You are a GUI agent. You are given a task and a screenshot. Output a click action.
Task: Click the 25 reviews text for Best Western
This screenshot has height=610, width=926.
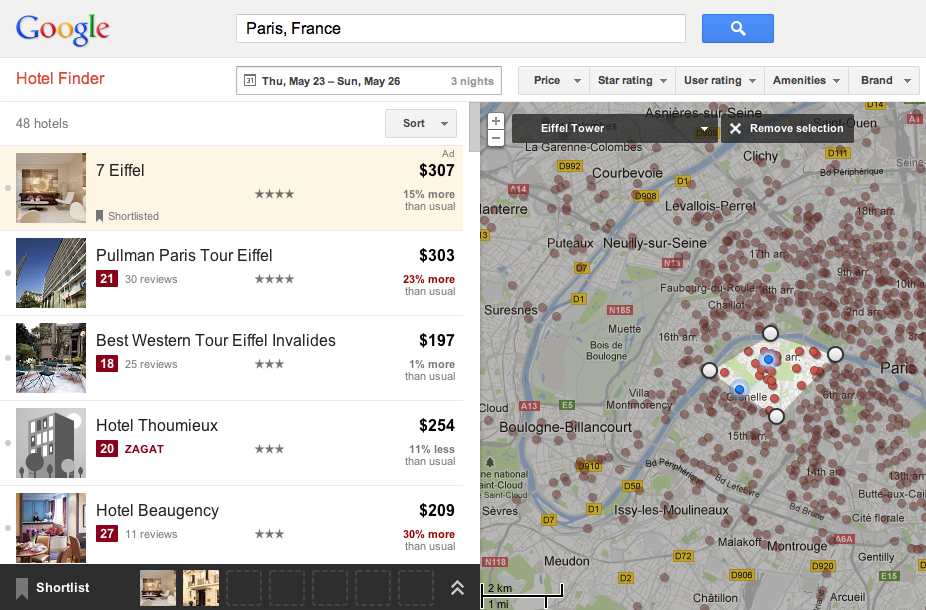151,364
